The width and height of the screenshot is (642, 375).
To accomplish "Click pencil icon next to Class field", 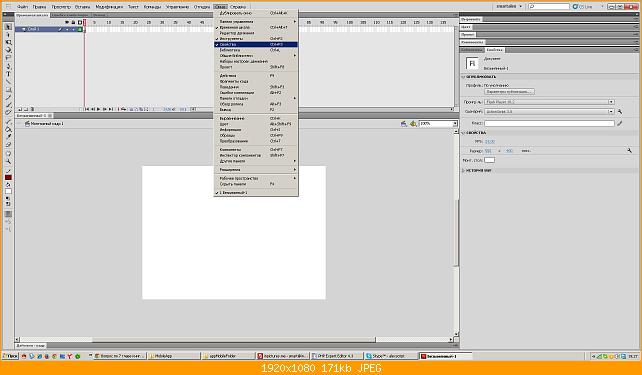I will (620, 123).
